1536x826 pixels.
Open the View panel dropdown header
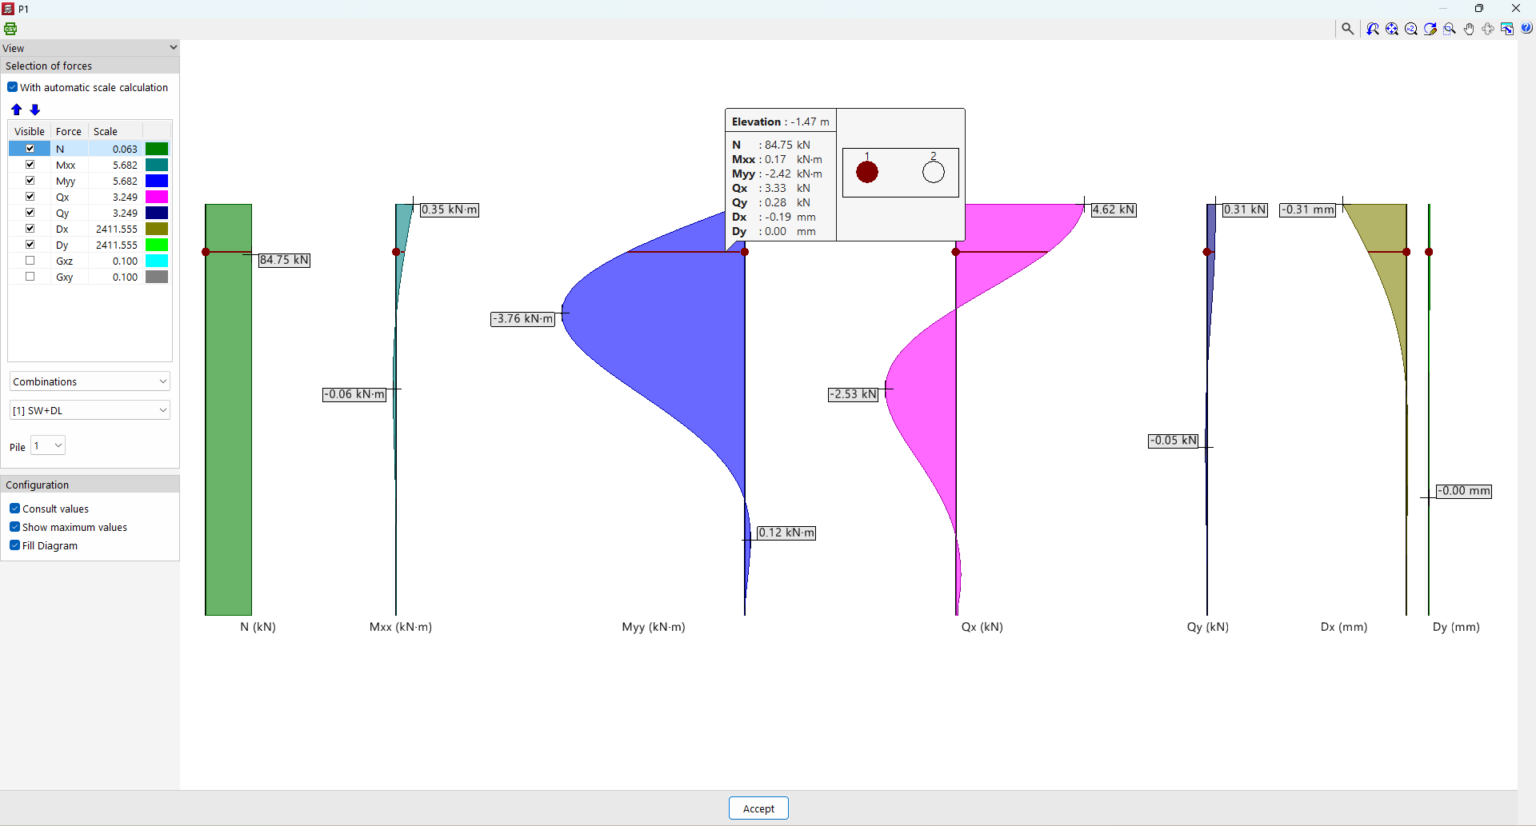point(90,47)
